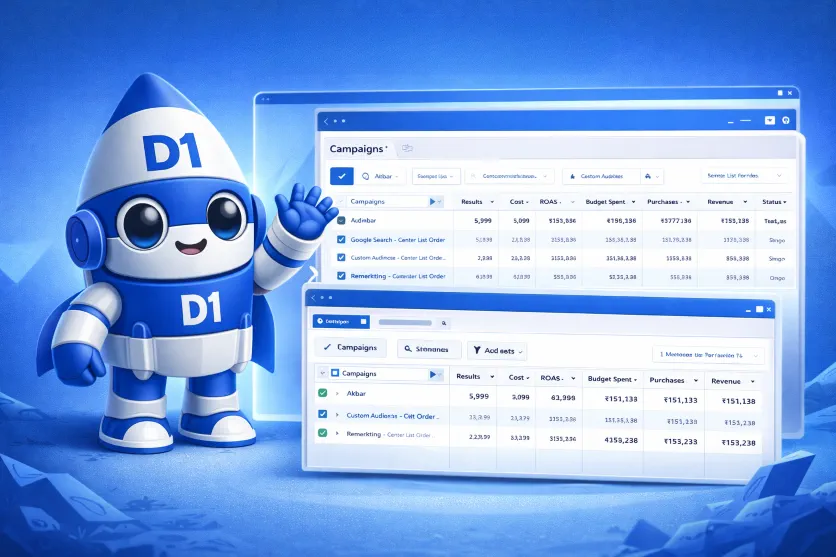836x557 pixels.
Task: Open the Akbar search dropdown in the upper toolbar
Action: (381, 176)
